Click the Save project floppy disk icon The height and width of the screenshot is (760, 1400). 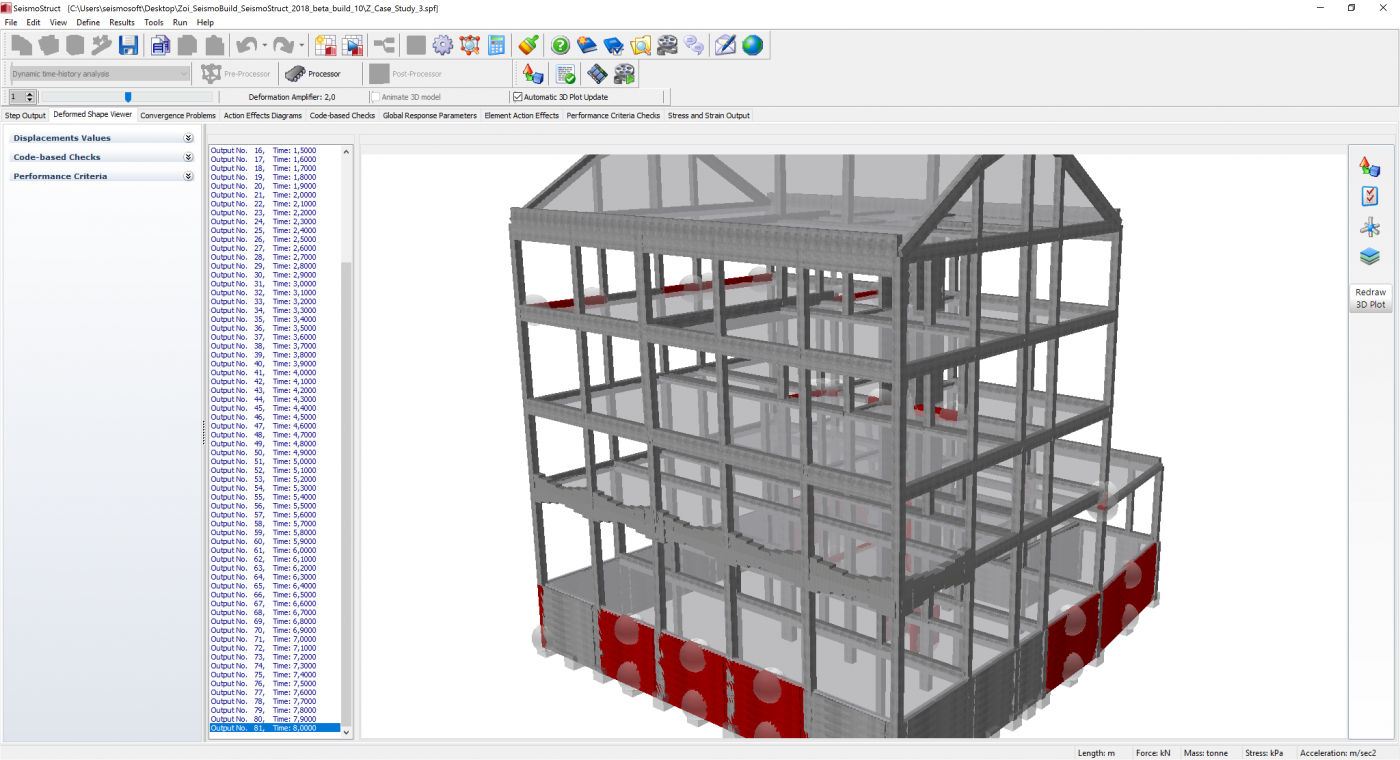[128, 45]
